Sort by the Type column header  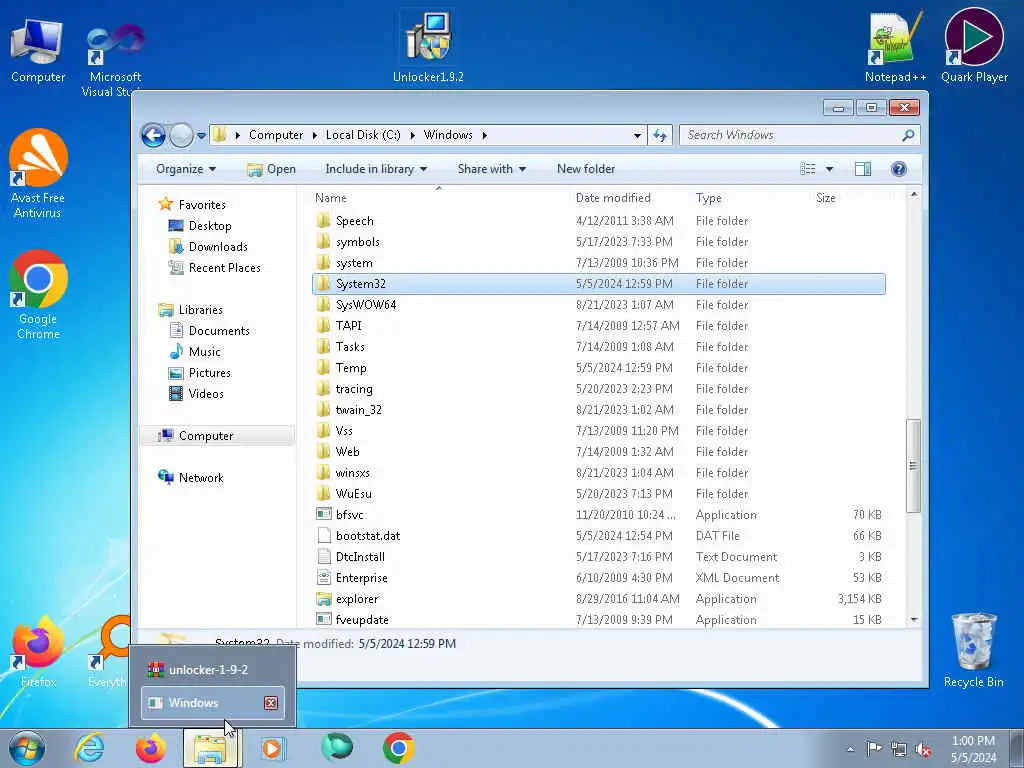coord(709,198)
